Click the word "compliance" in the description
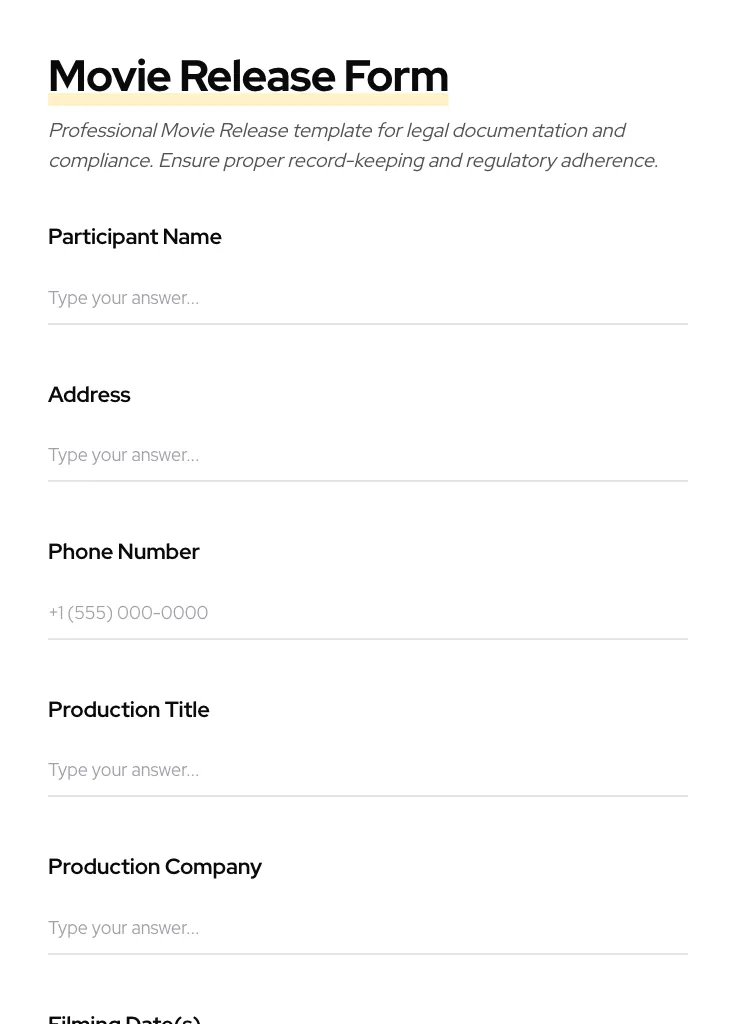Viewport: 736px width, 1024px height. point(98,161)
